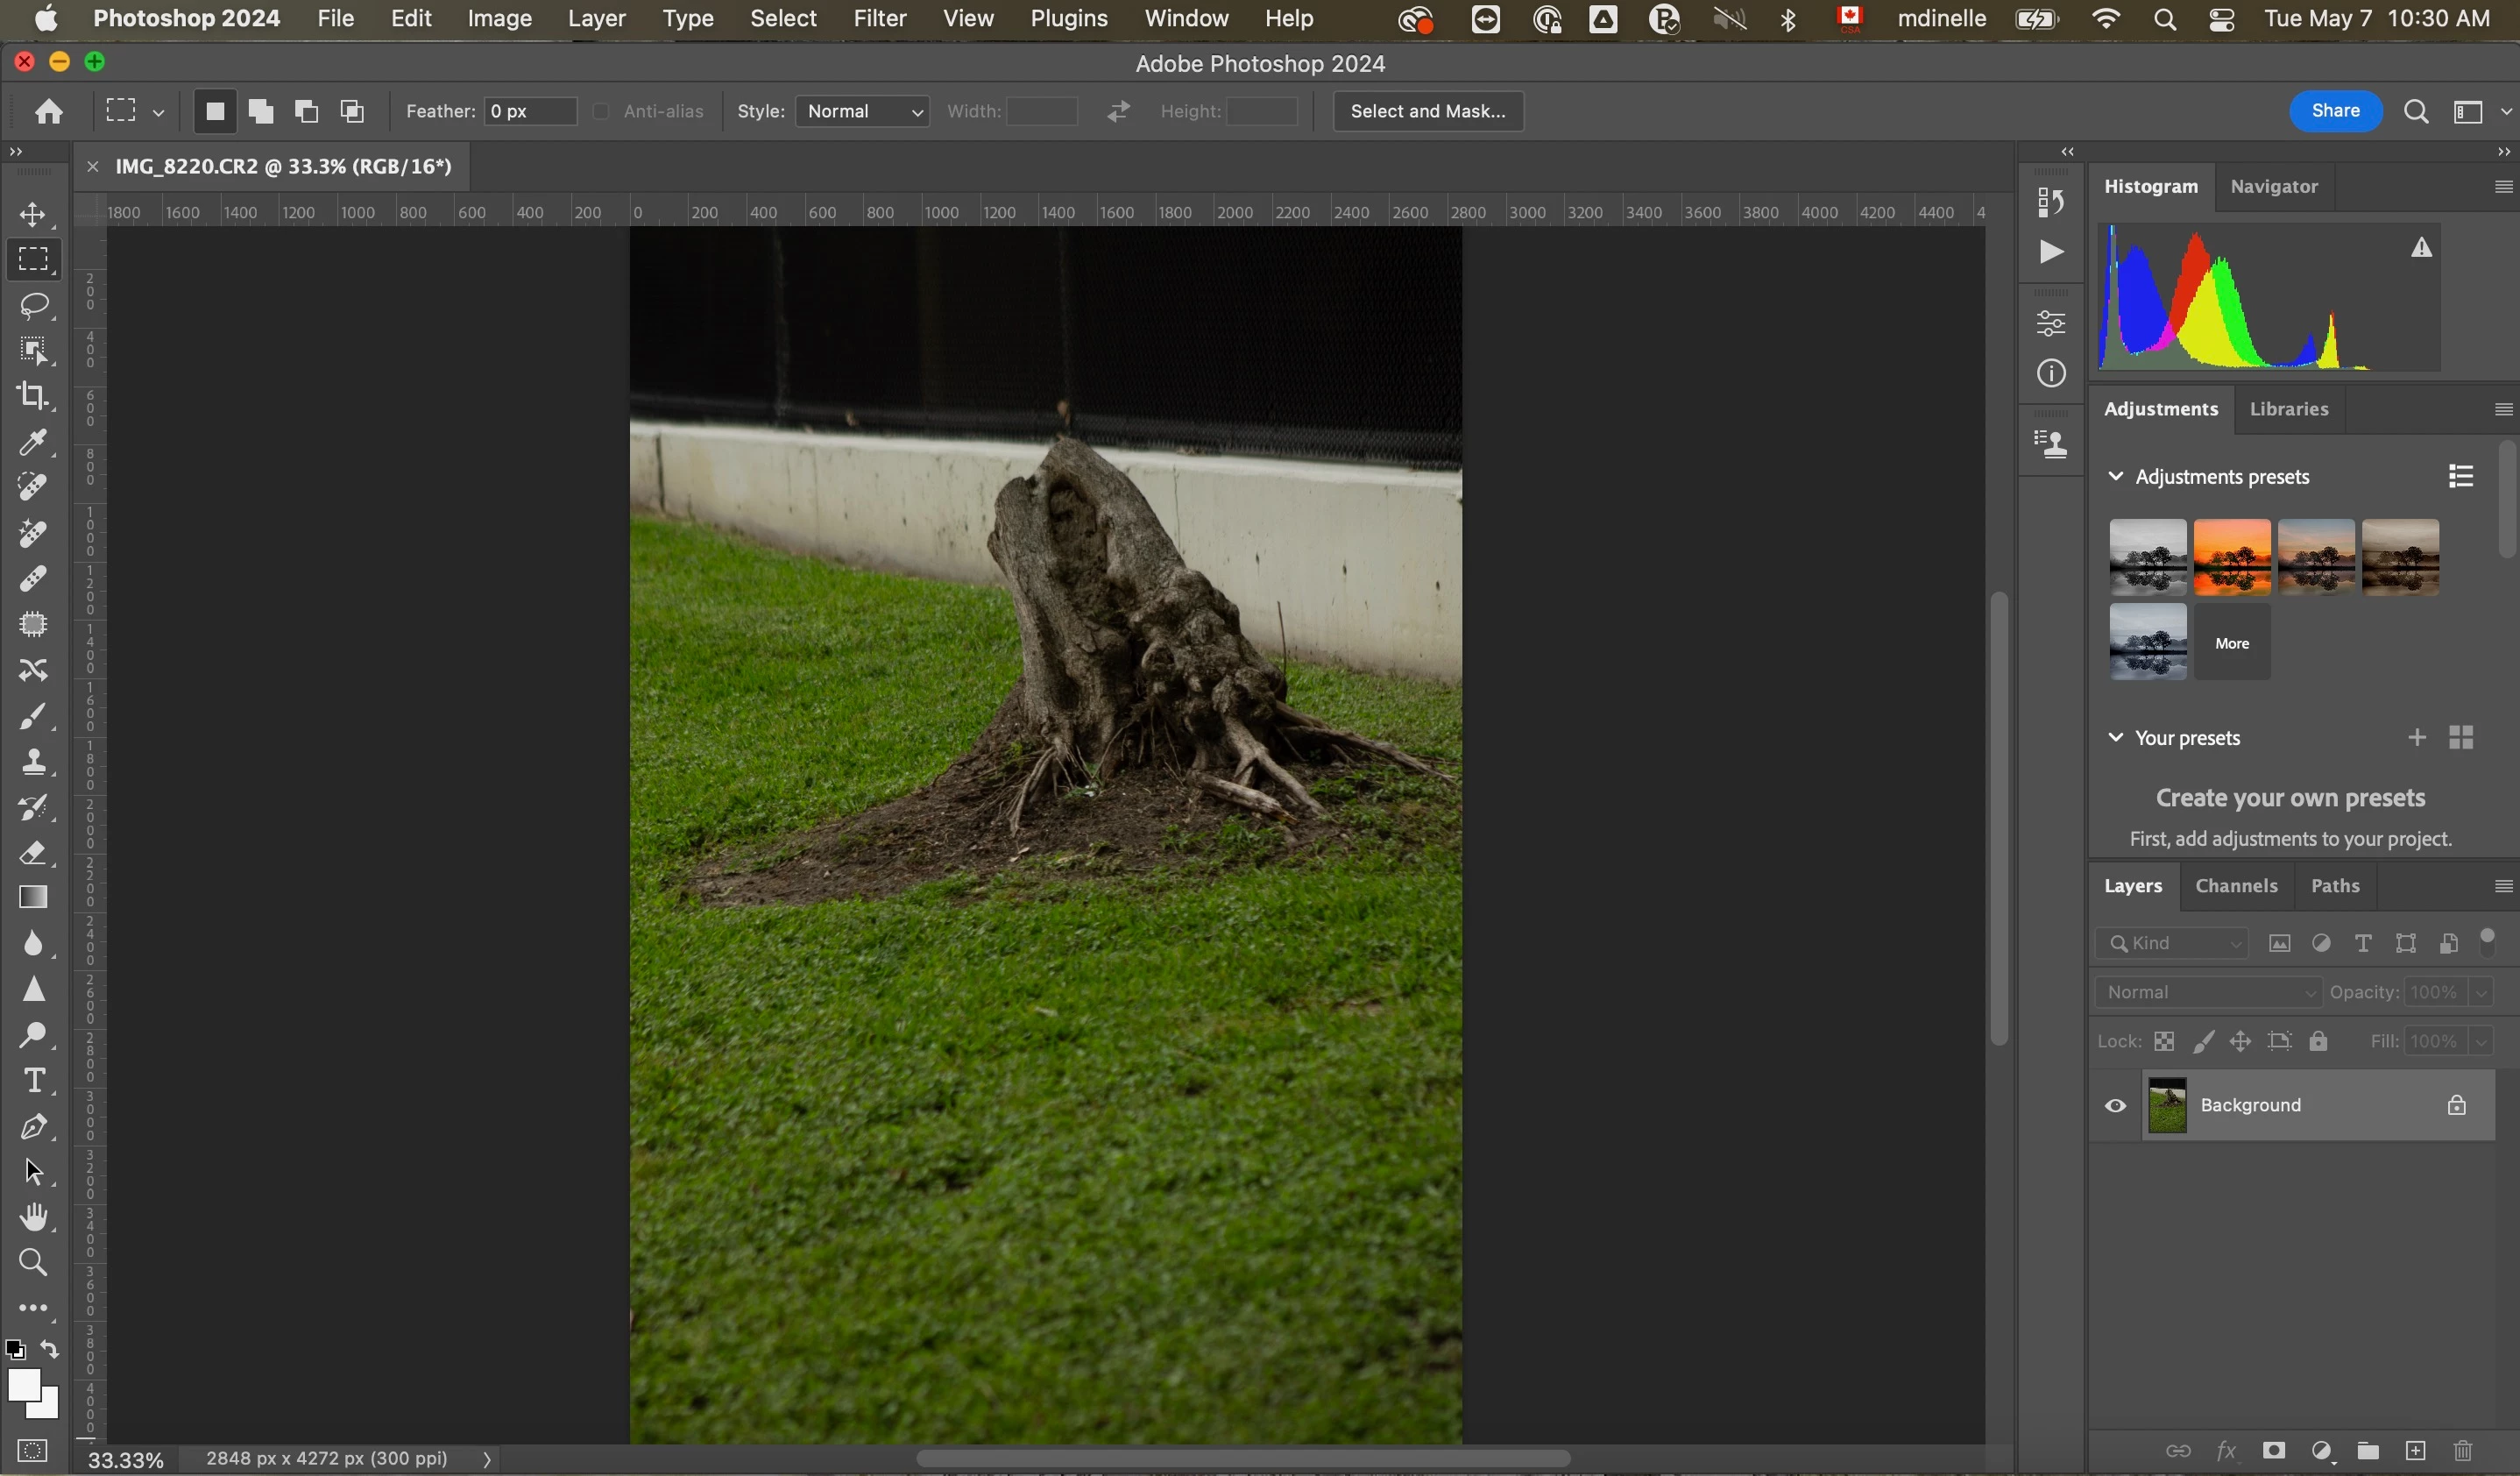Open the Style dropdown set to Normal
The height and width of the screenshot is (1476, 2520).
[862, 111]
